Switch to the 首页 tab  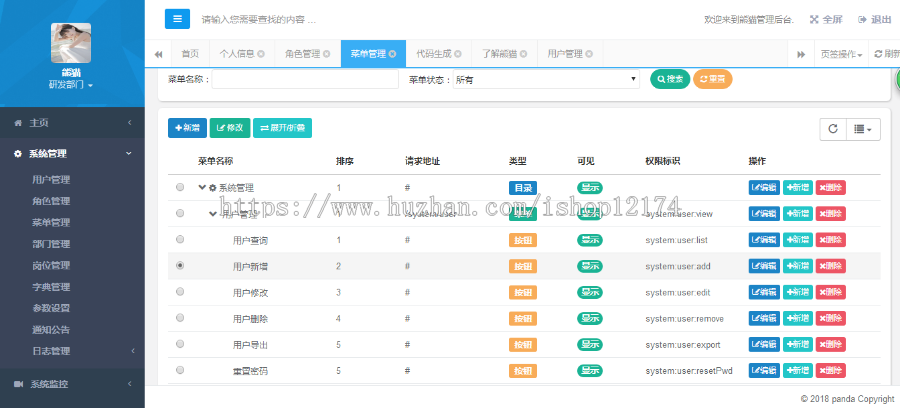190,54
